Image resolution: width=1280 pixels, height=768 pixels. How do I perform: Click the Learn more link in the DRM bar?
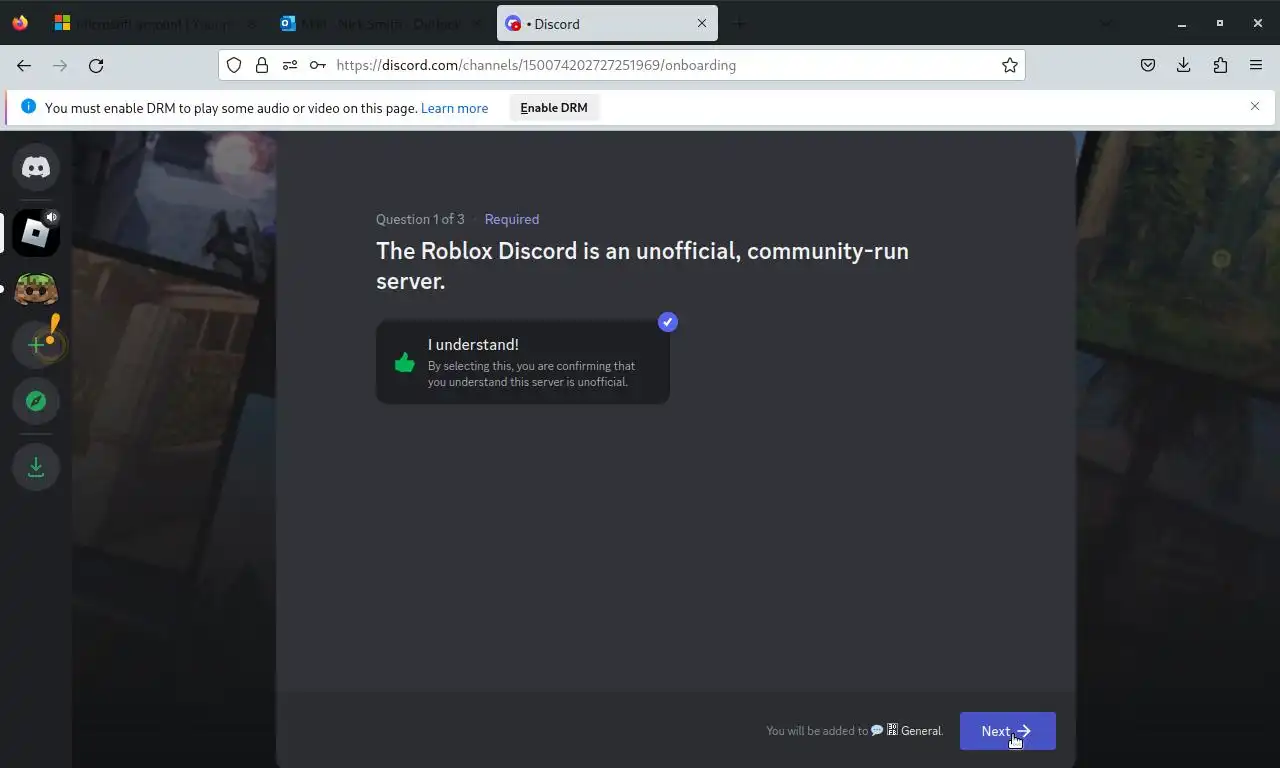[x=455, y=108]
